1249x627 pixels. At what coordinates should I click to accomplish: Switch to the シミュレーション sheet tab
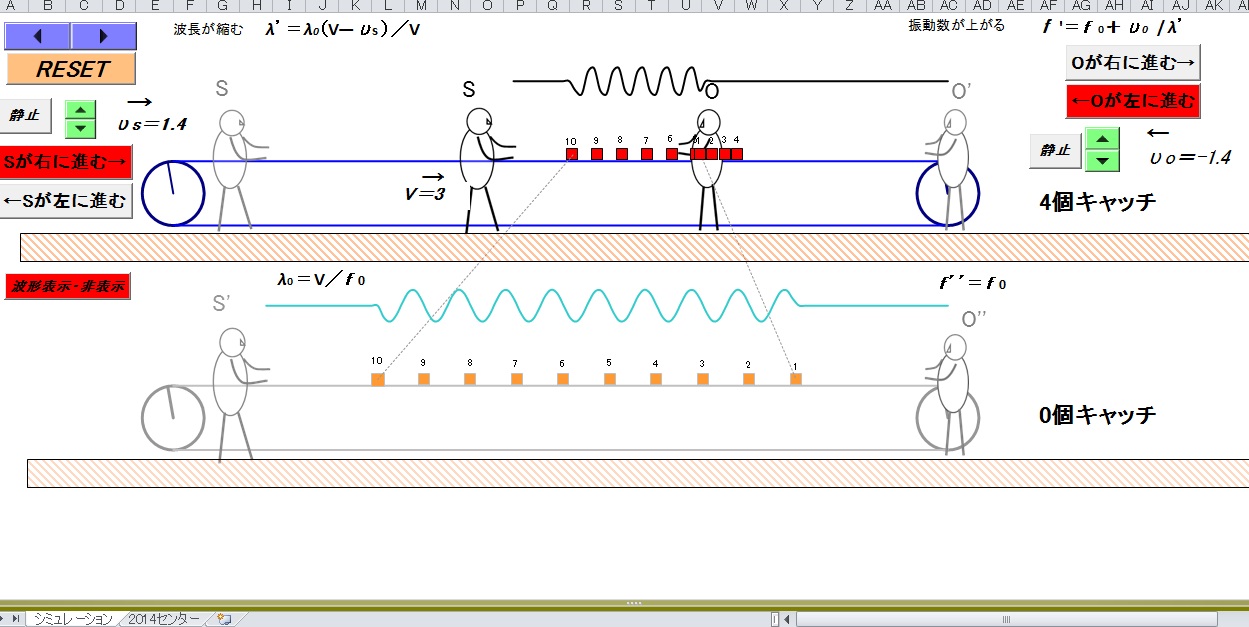(73, 619)
